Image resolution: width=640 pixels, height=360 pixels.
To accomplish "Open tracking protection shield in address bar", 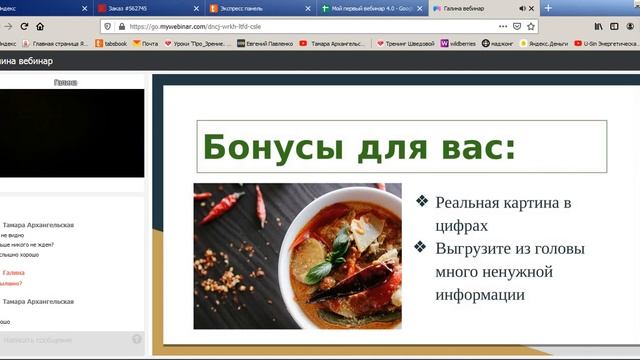I will pos(107,27).
